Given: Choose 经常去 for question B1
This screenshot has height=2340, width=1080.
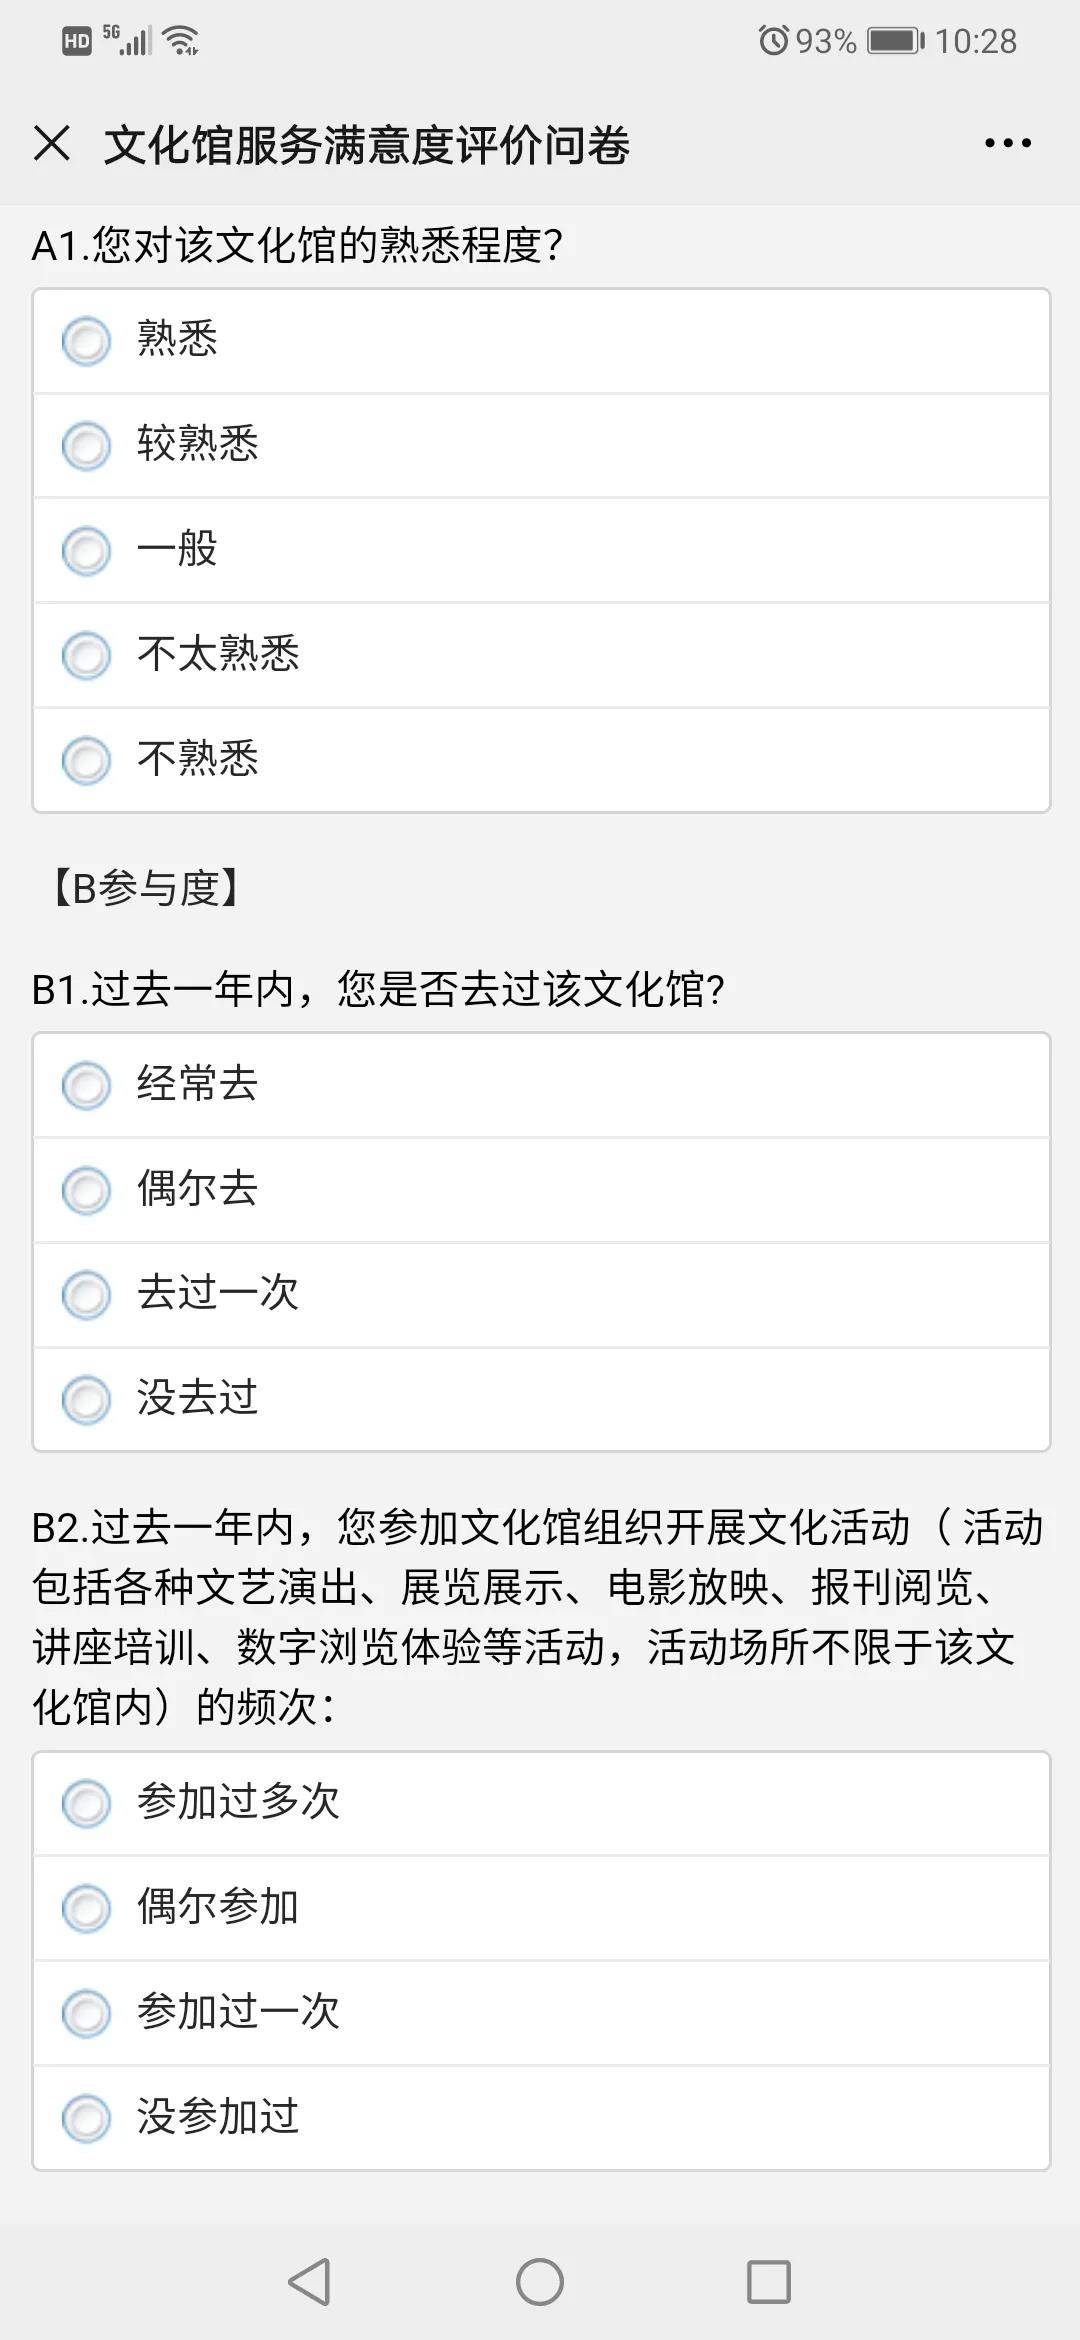Looking at the screenshot, I should [x=87, y=1086].
